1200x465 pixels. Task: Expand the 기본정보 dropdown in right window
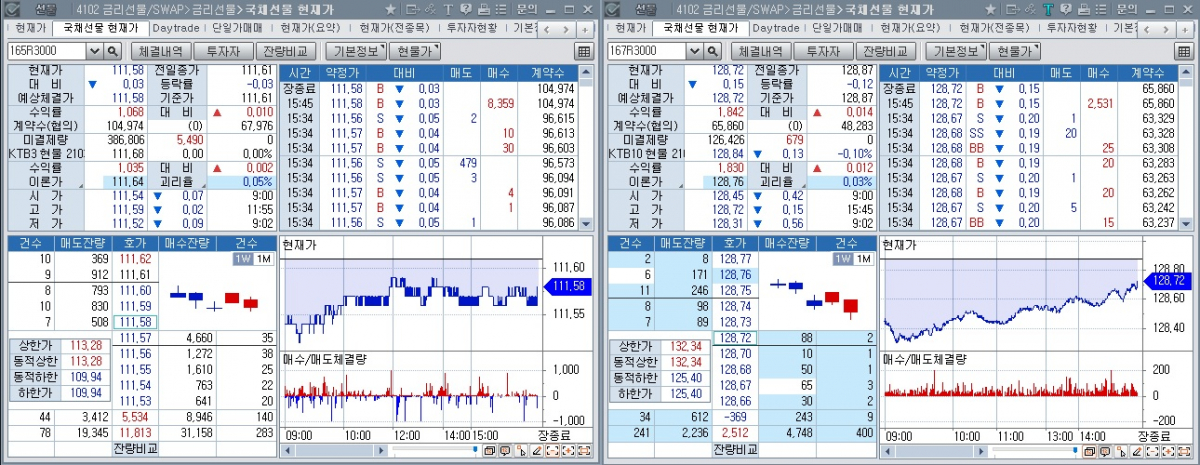click(955, 51)
